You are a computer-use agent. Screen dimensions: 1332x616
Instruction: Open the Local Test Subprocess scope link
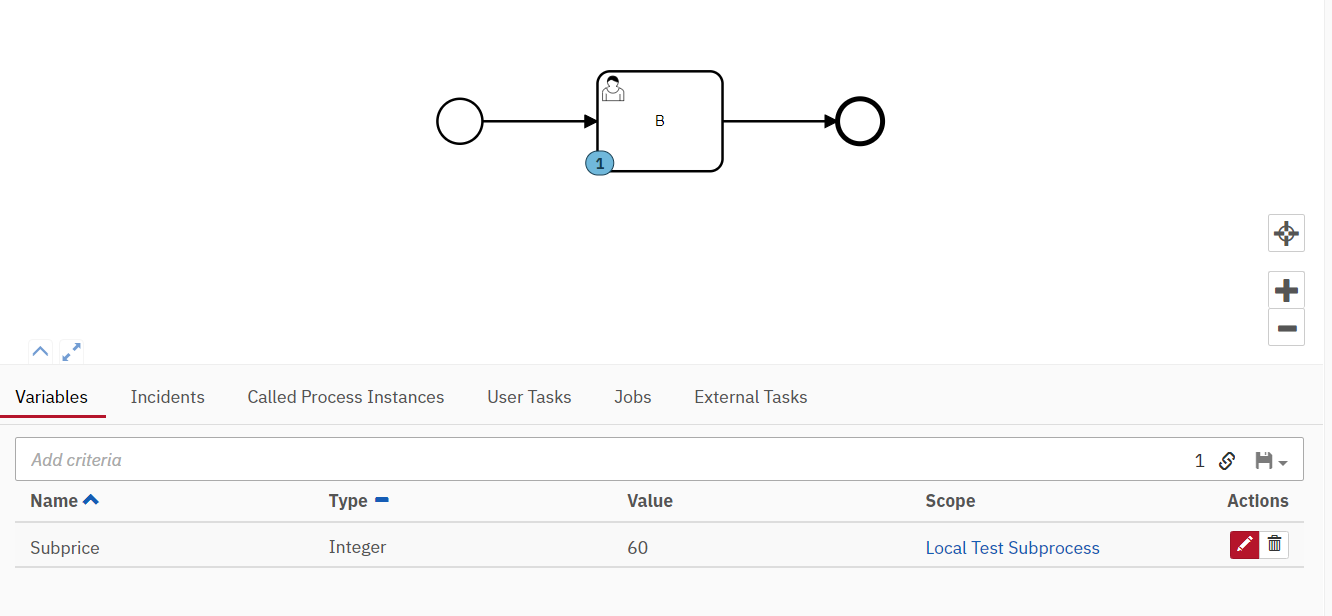(x=1012, y=547)
